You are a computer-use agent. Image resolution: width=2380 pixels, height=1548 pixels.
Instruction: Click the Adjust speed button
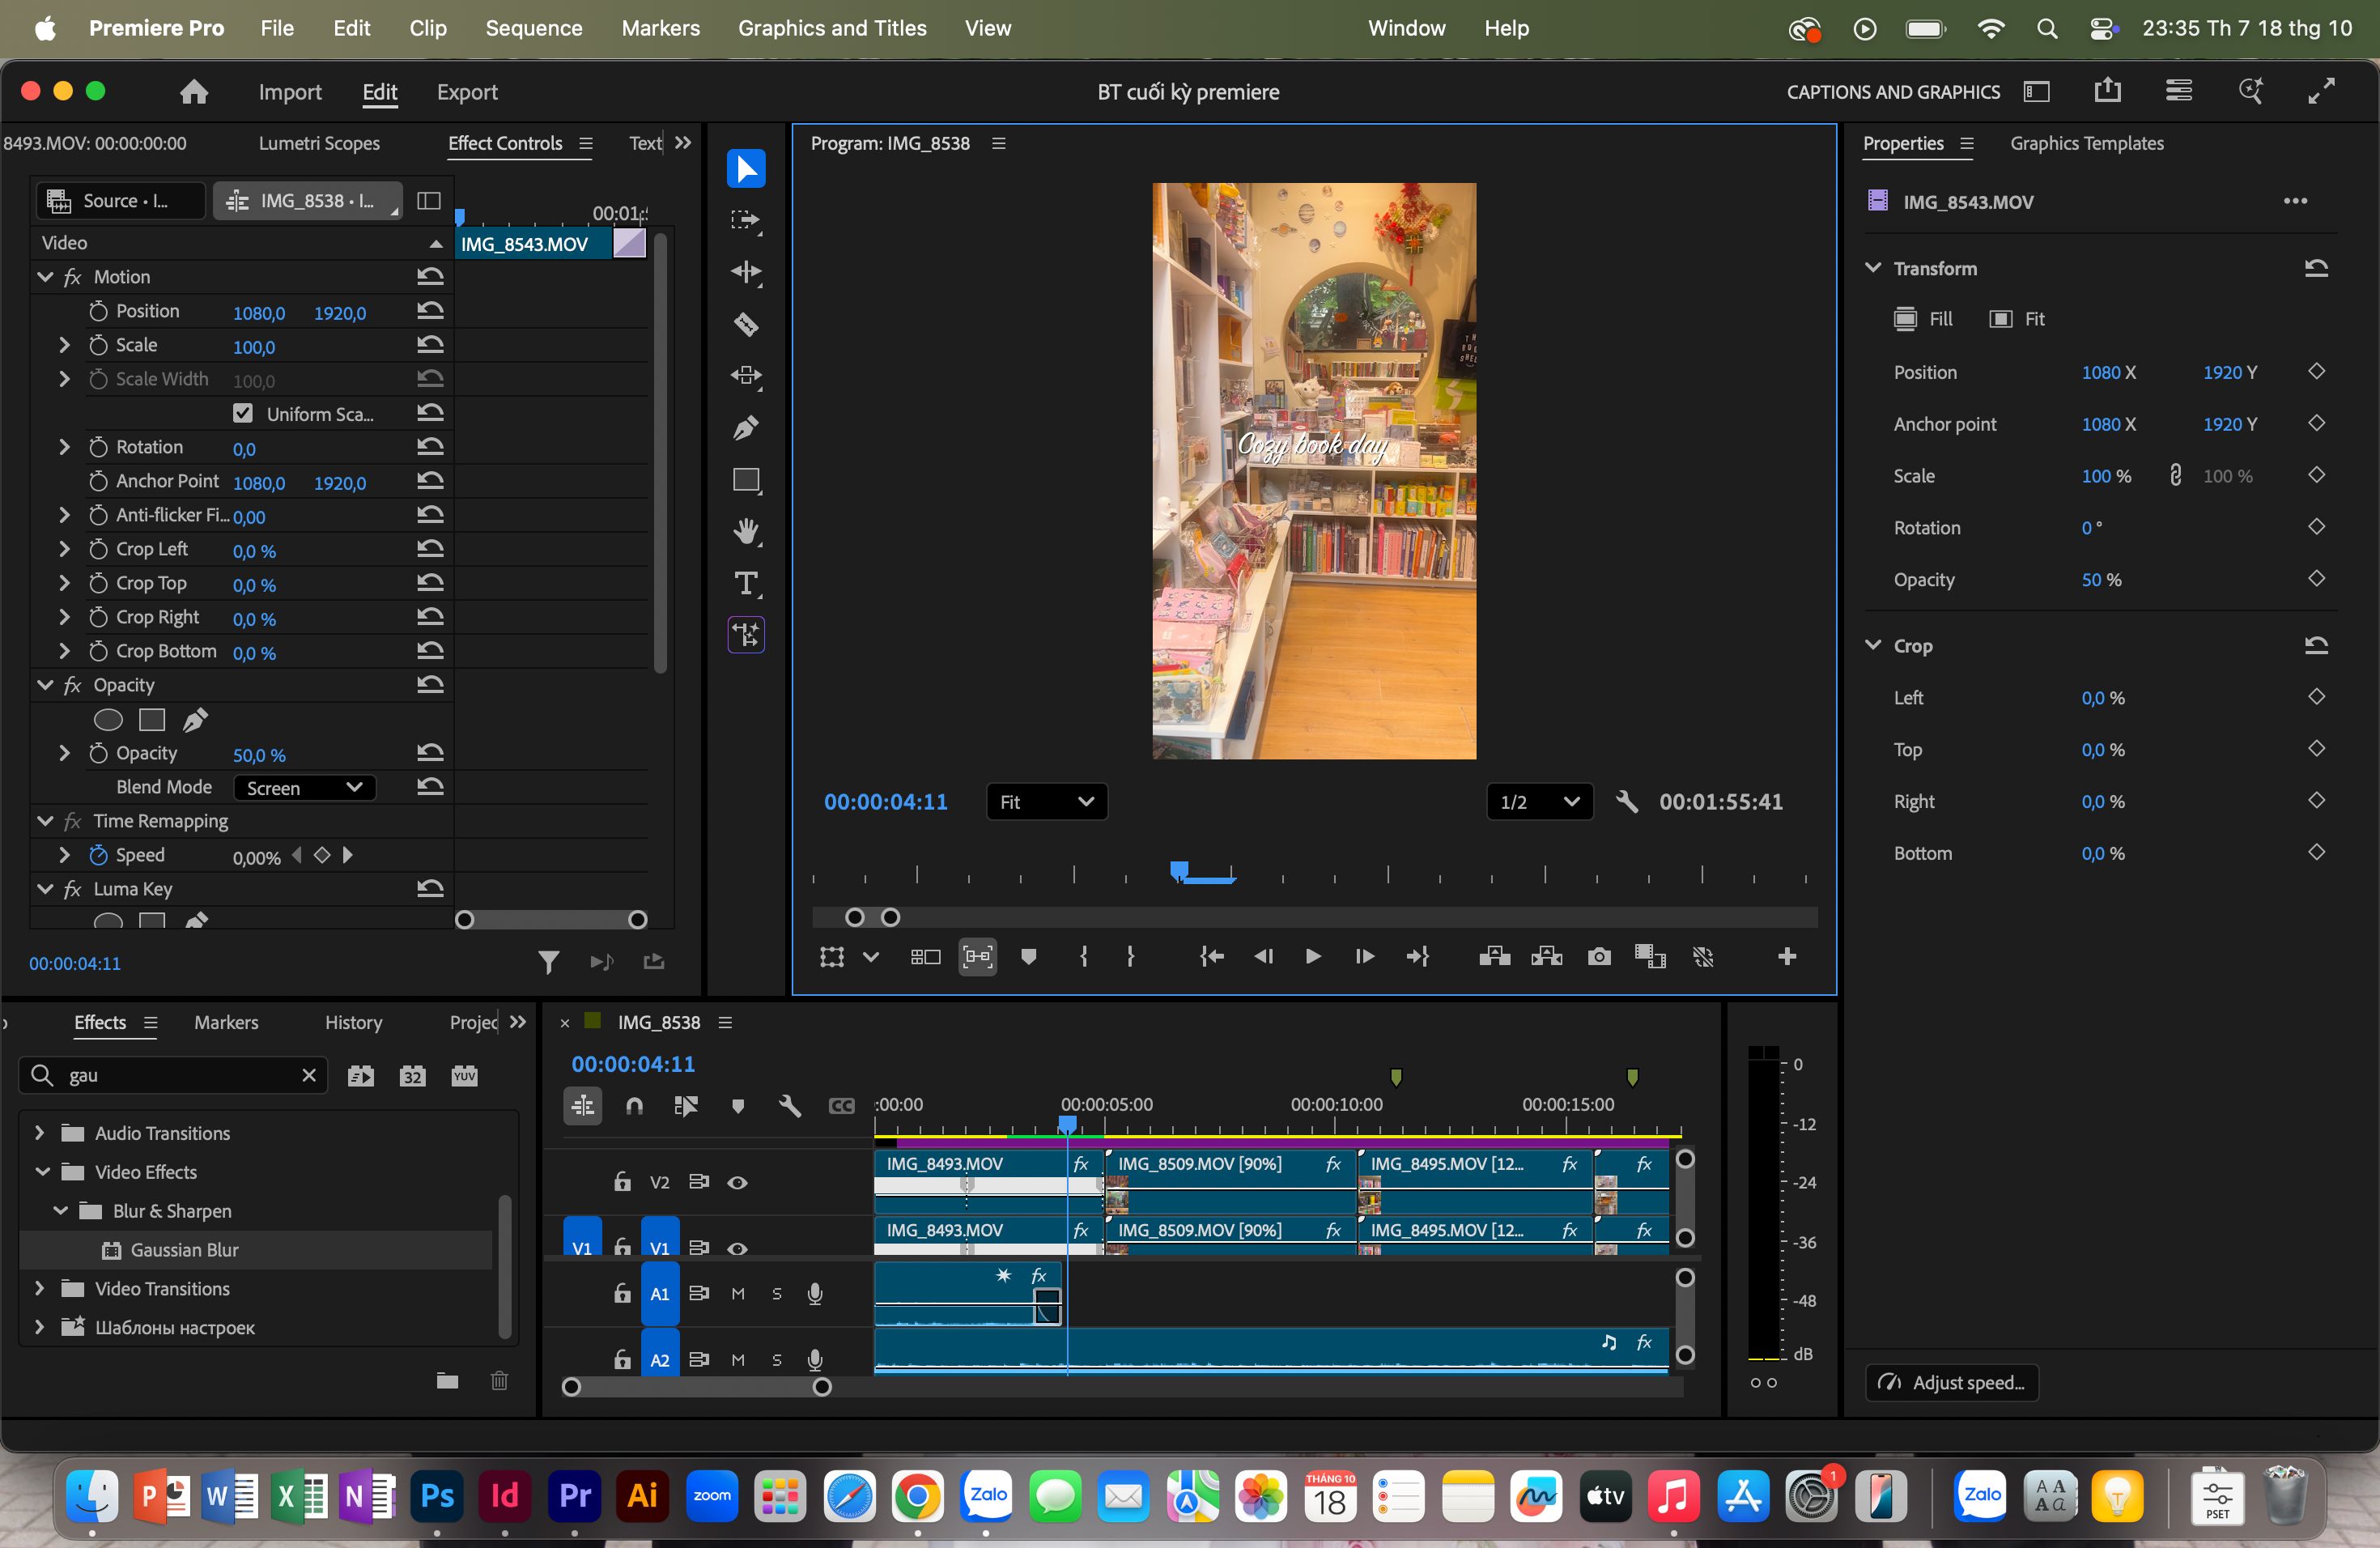(x=1951, y=1382)
